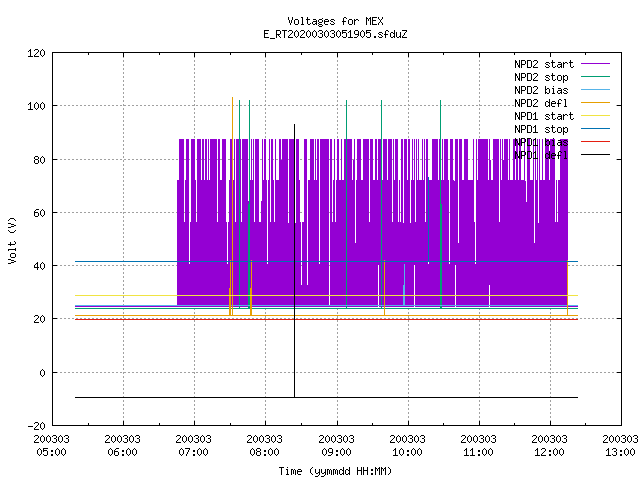Screen dimensions: 640x480
Task: Click the 'NPD1 bias' legend label
Action: [x=541, y=142]
